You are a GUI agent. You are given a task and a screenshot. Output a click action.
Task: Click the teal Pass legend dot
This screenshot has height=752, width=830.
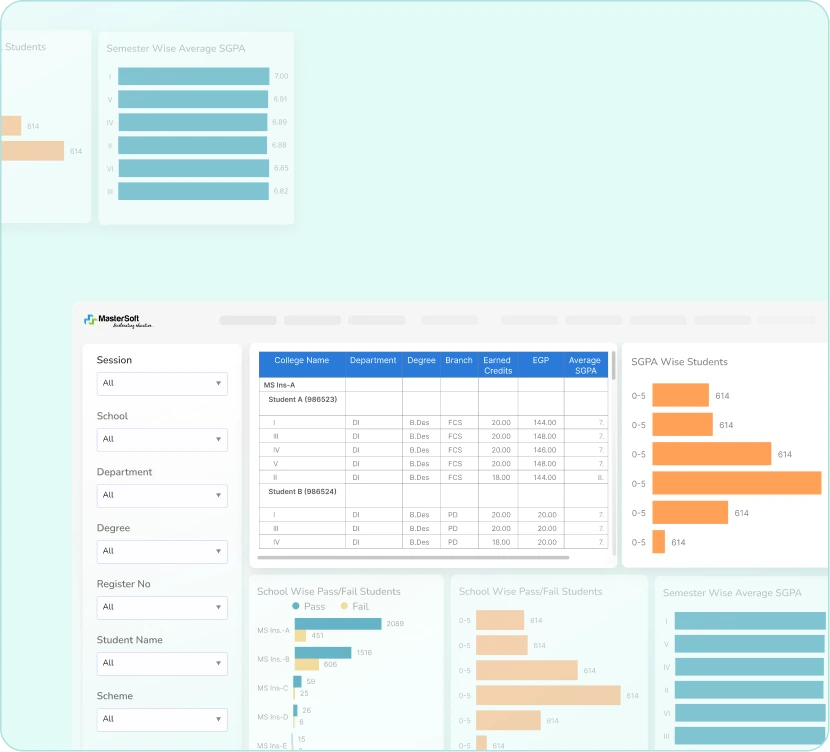pos(296,606)
